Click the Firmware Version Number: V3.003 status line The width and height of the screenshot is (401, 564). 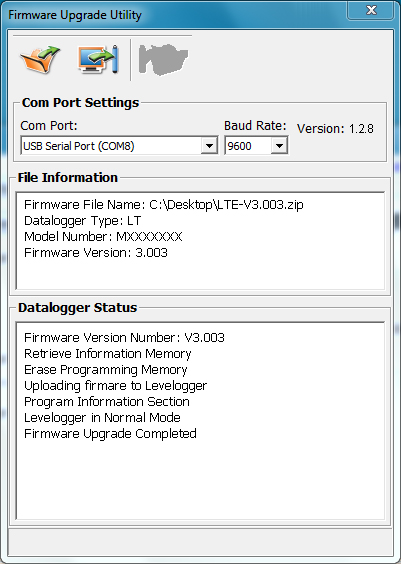coord(124,337)
